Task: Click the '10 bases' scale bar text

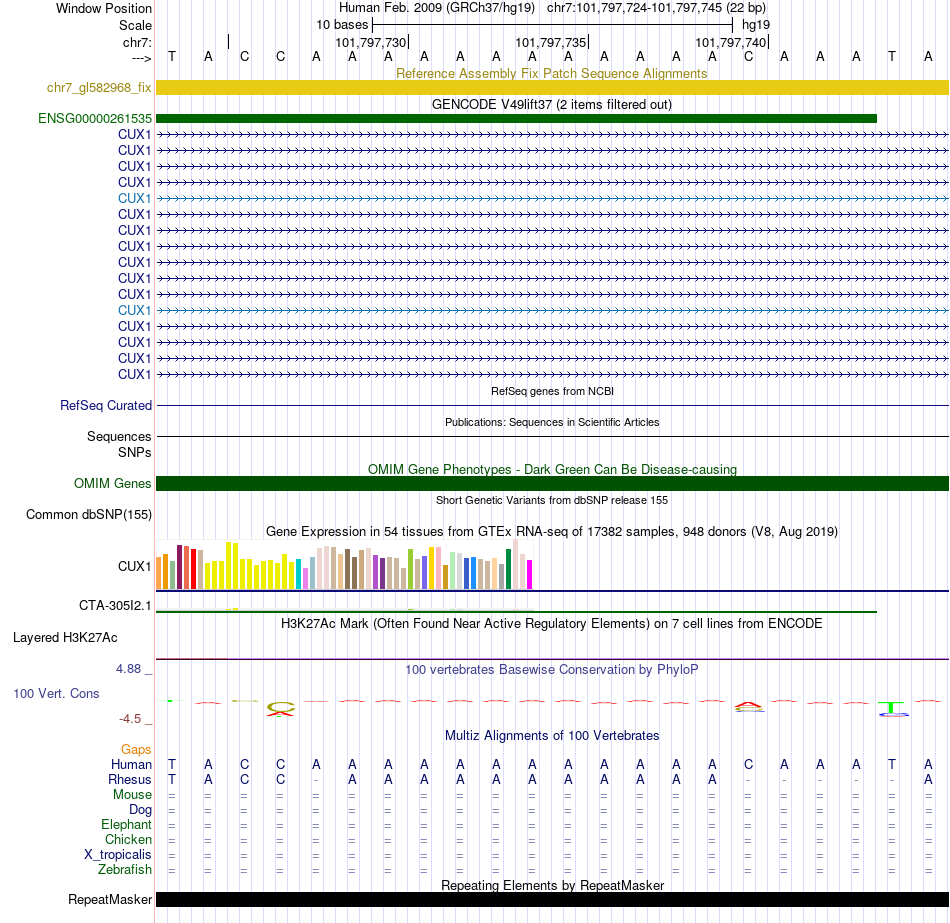Action: pos(342,25)
